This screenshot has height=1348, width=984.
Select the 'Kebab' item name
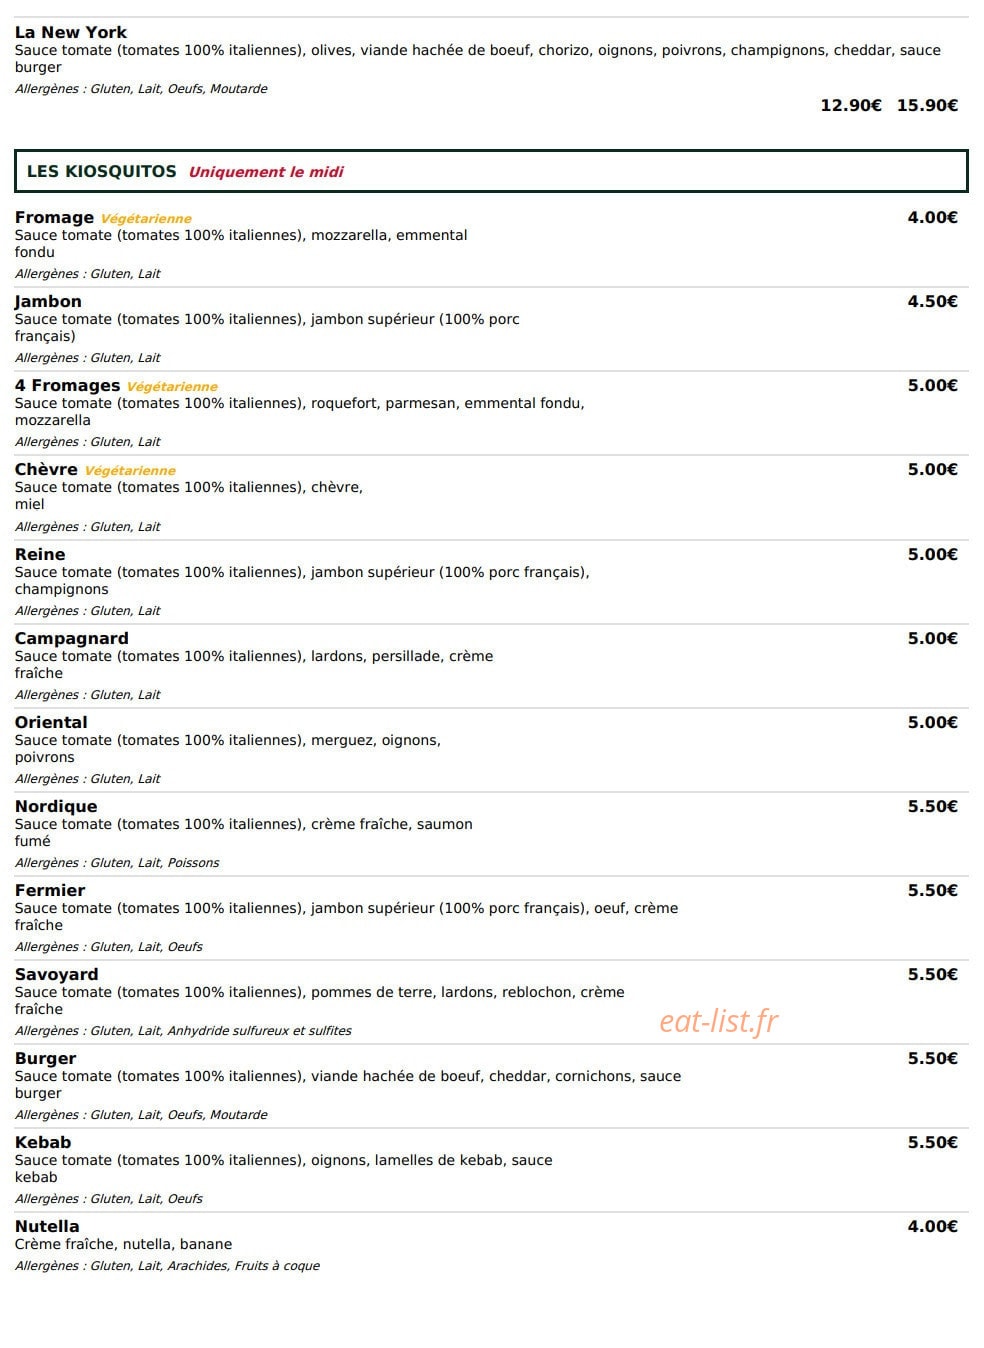click(43, 1142)
